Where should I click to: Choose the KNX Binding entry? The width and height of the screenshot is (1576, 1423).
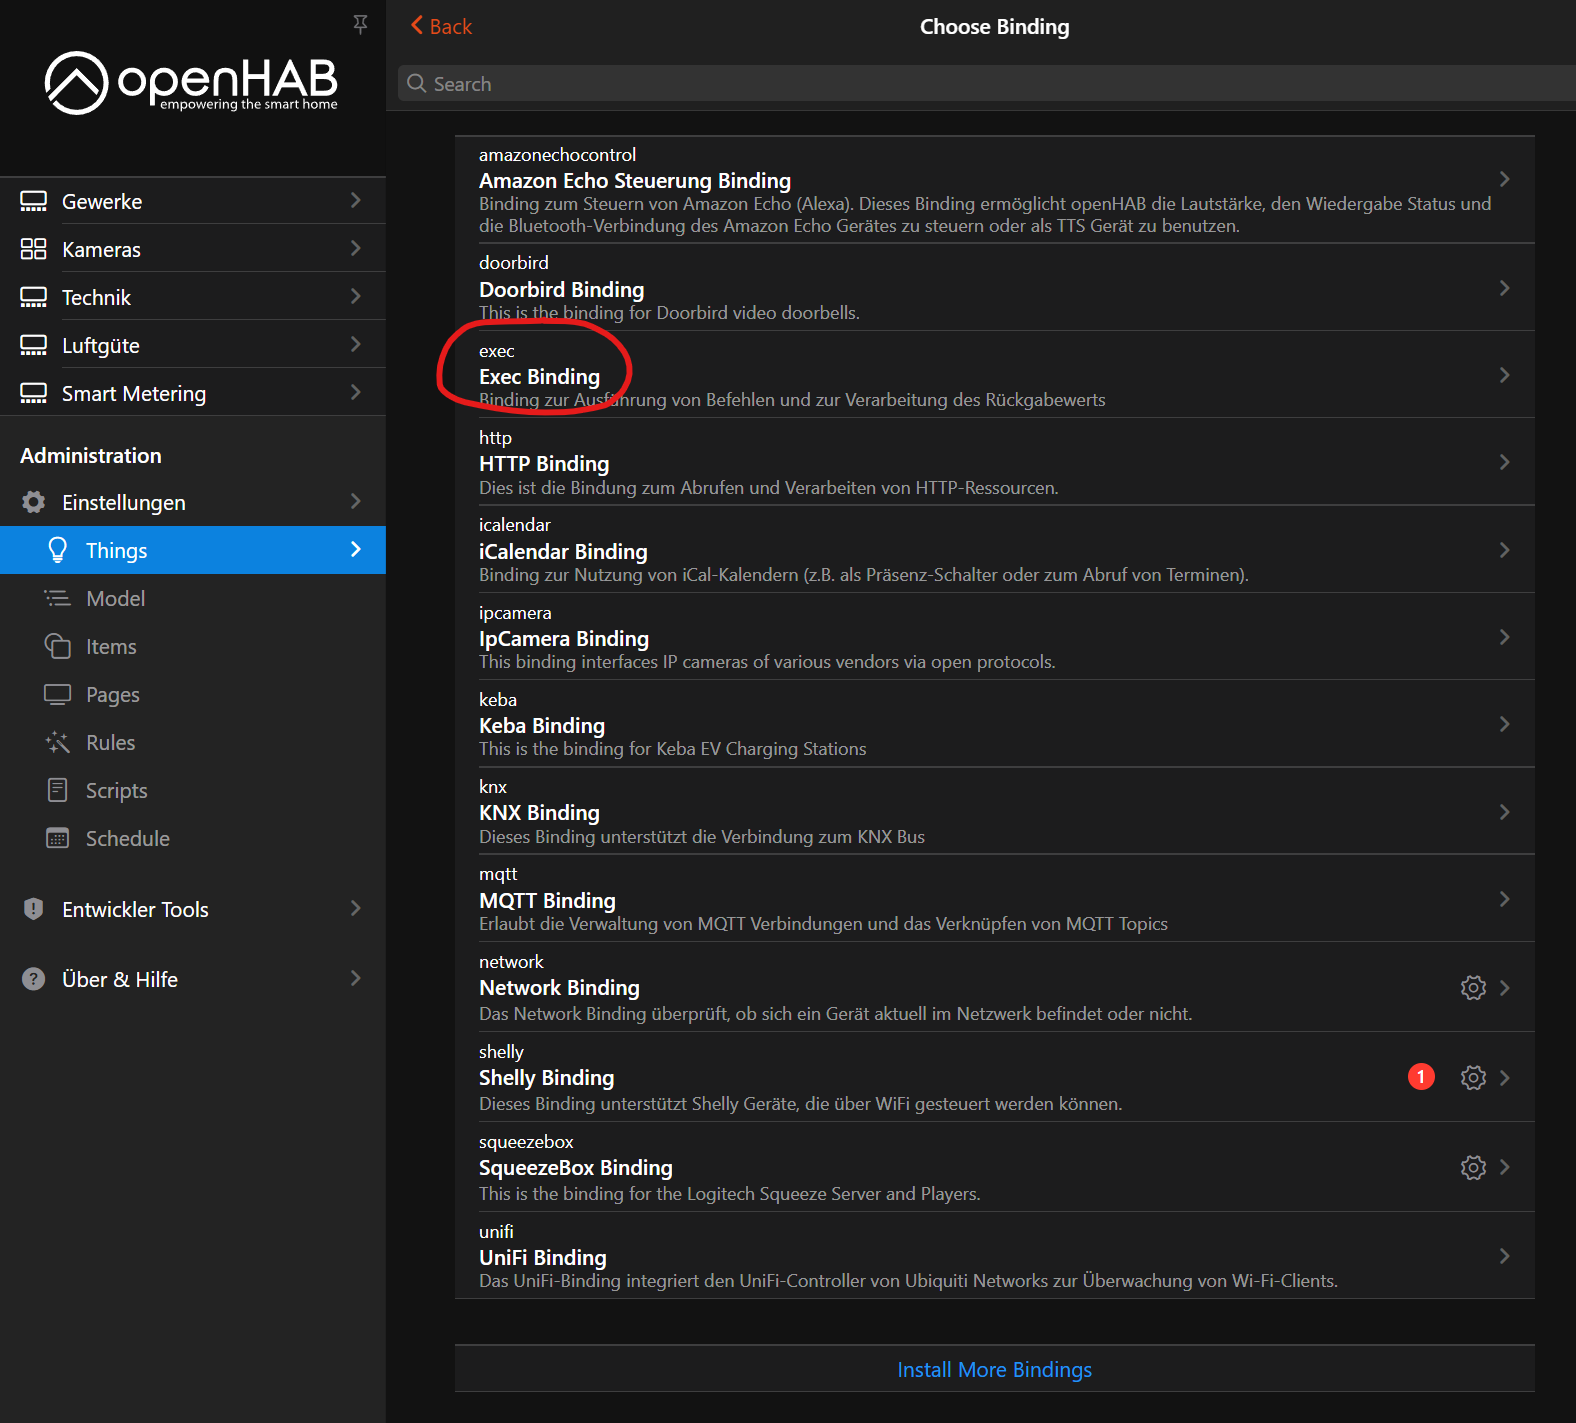[995, 812]
